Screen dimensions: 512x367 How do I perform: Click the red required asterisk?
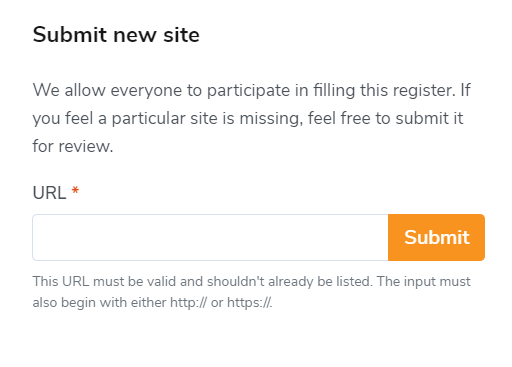pyautogui.click(x=75, y=191)
